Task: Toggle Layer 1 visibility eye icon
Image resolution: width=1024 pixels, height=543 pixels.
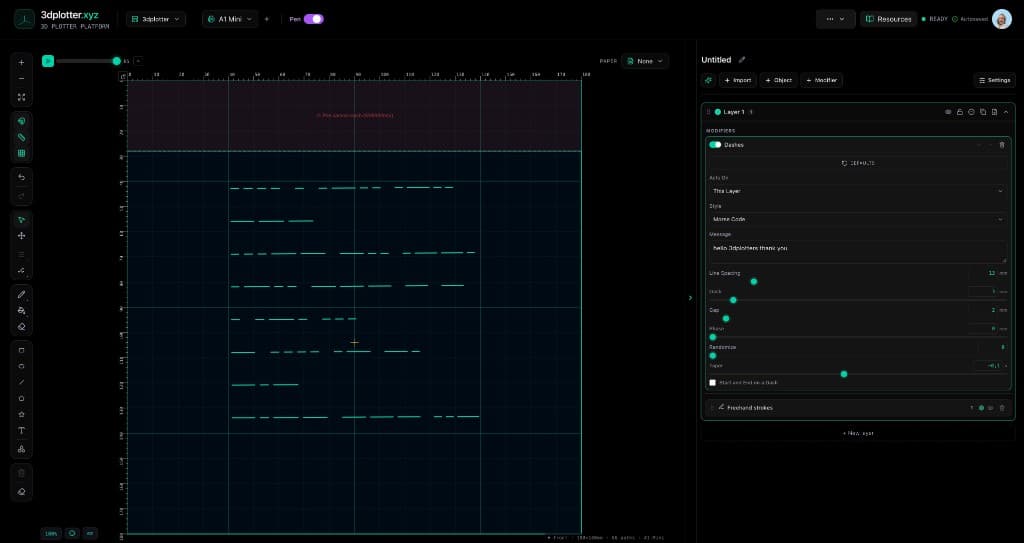Action: click(x=948, y=112)
